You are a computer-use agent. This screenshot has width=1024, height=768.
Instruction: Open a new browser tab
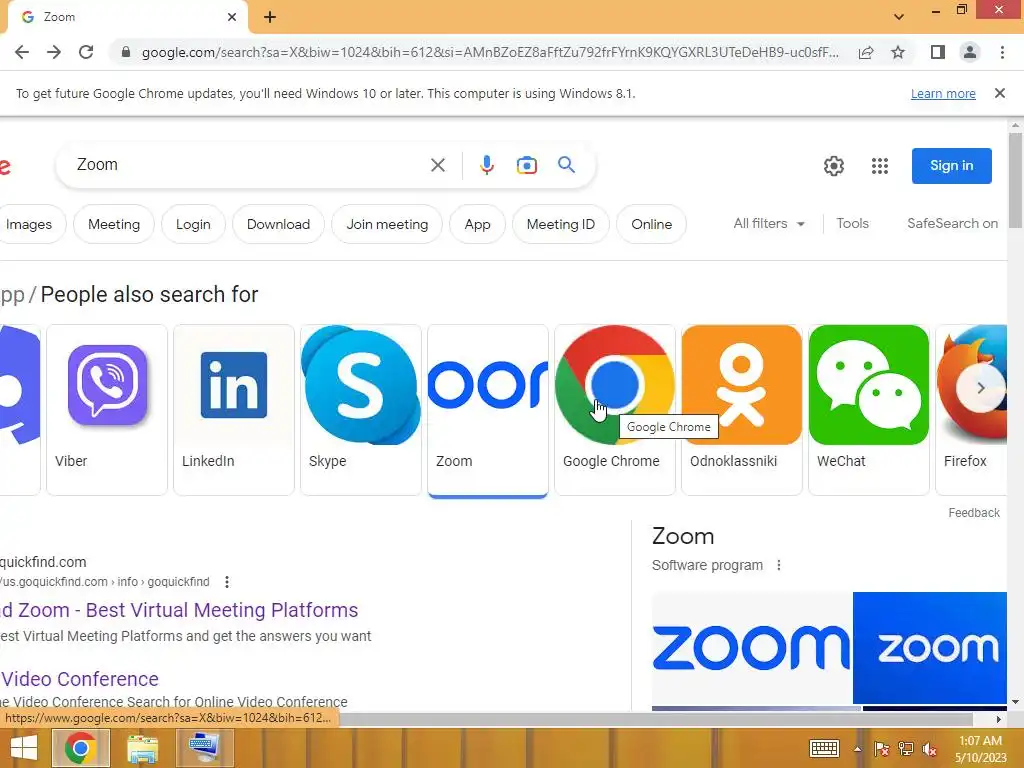(270, 17)
